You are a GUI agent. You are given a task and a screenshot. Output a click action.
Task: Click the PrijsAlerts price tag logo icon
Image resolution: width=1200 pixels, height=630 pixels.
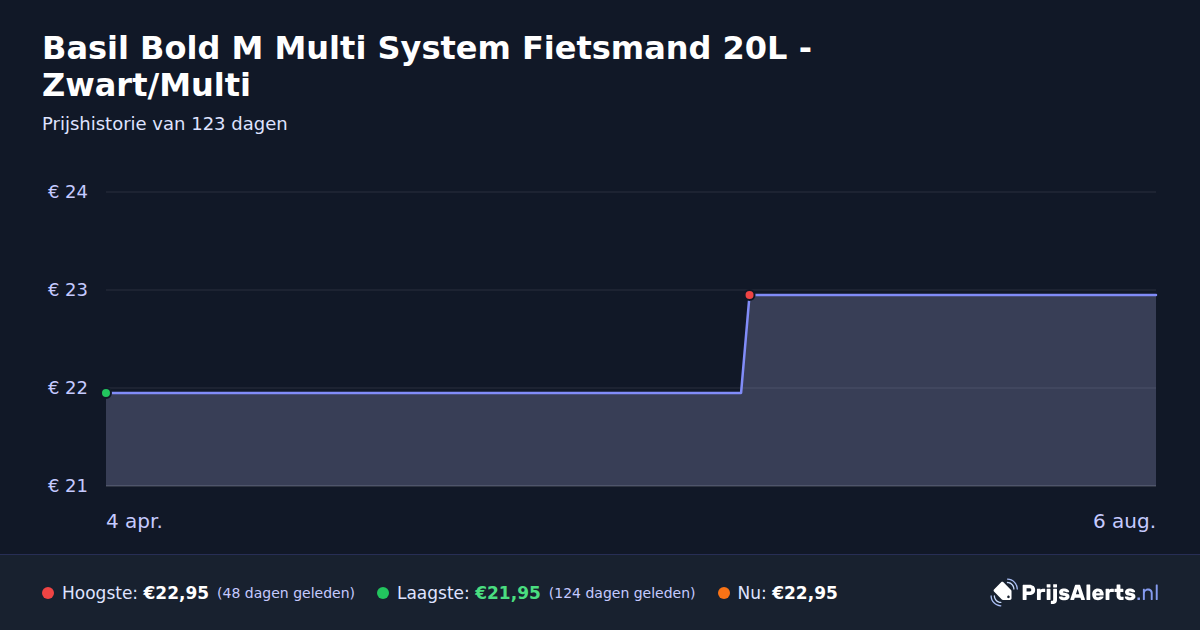1003,593
